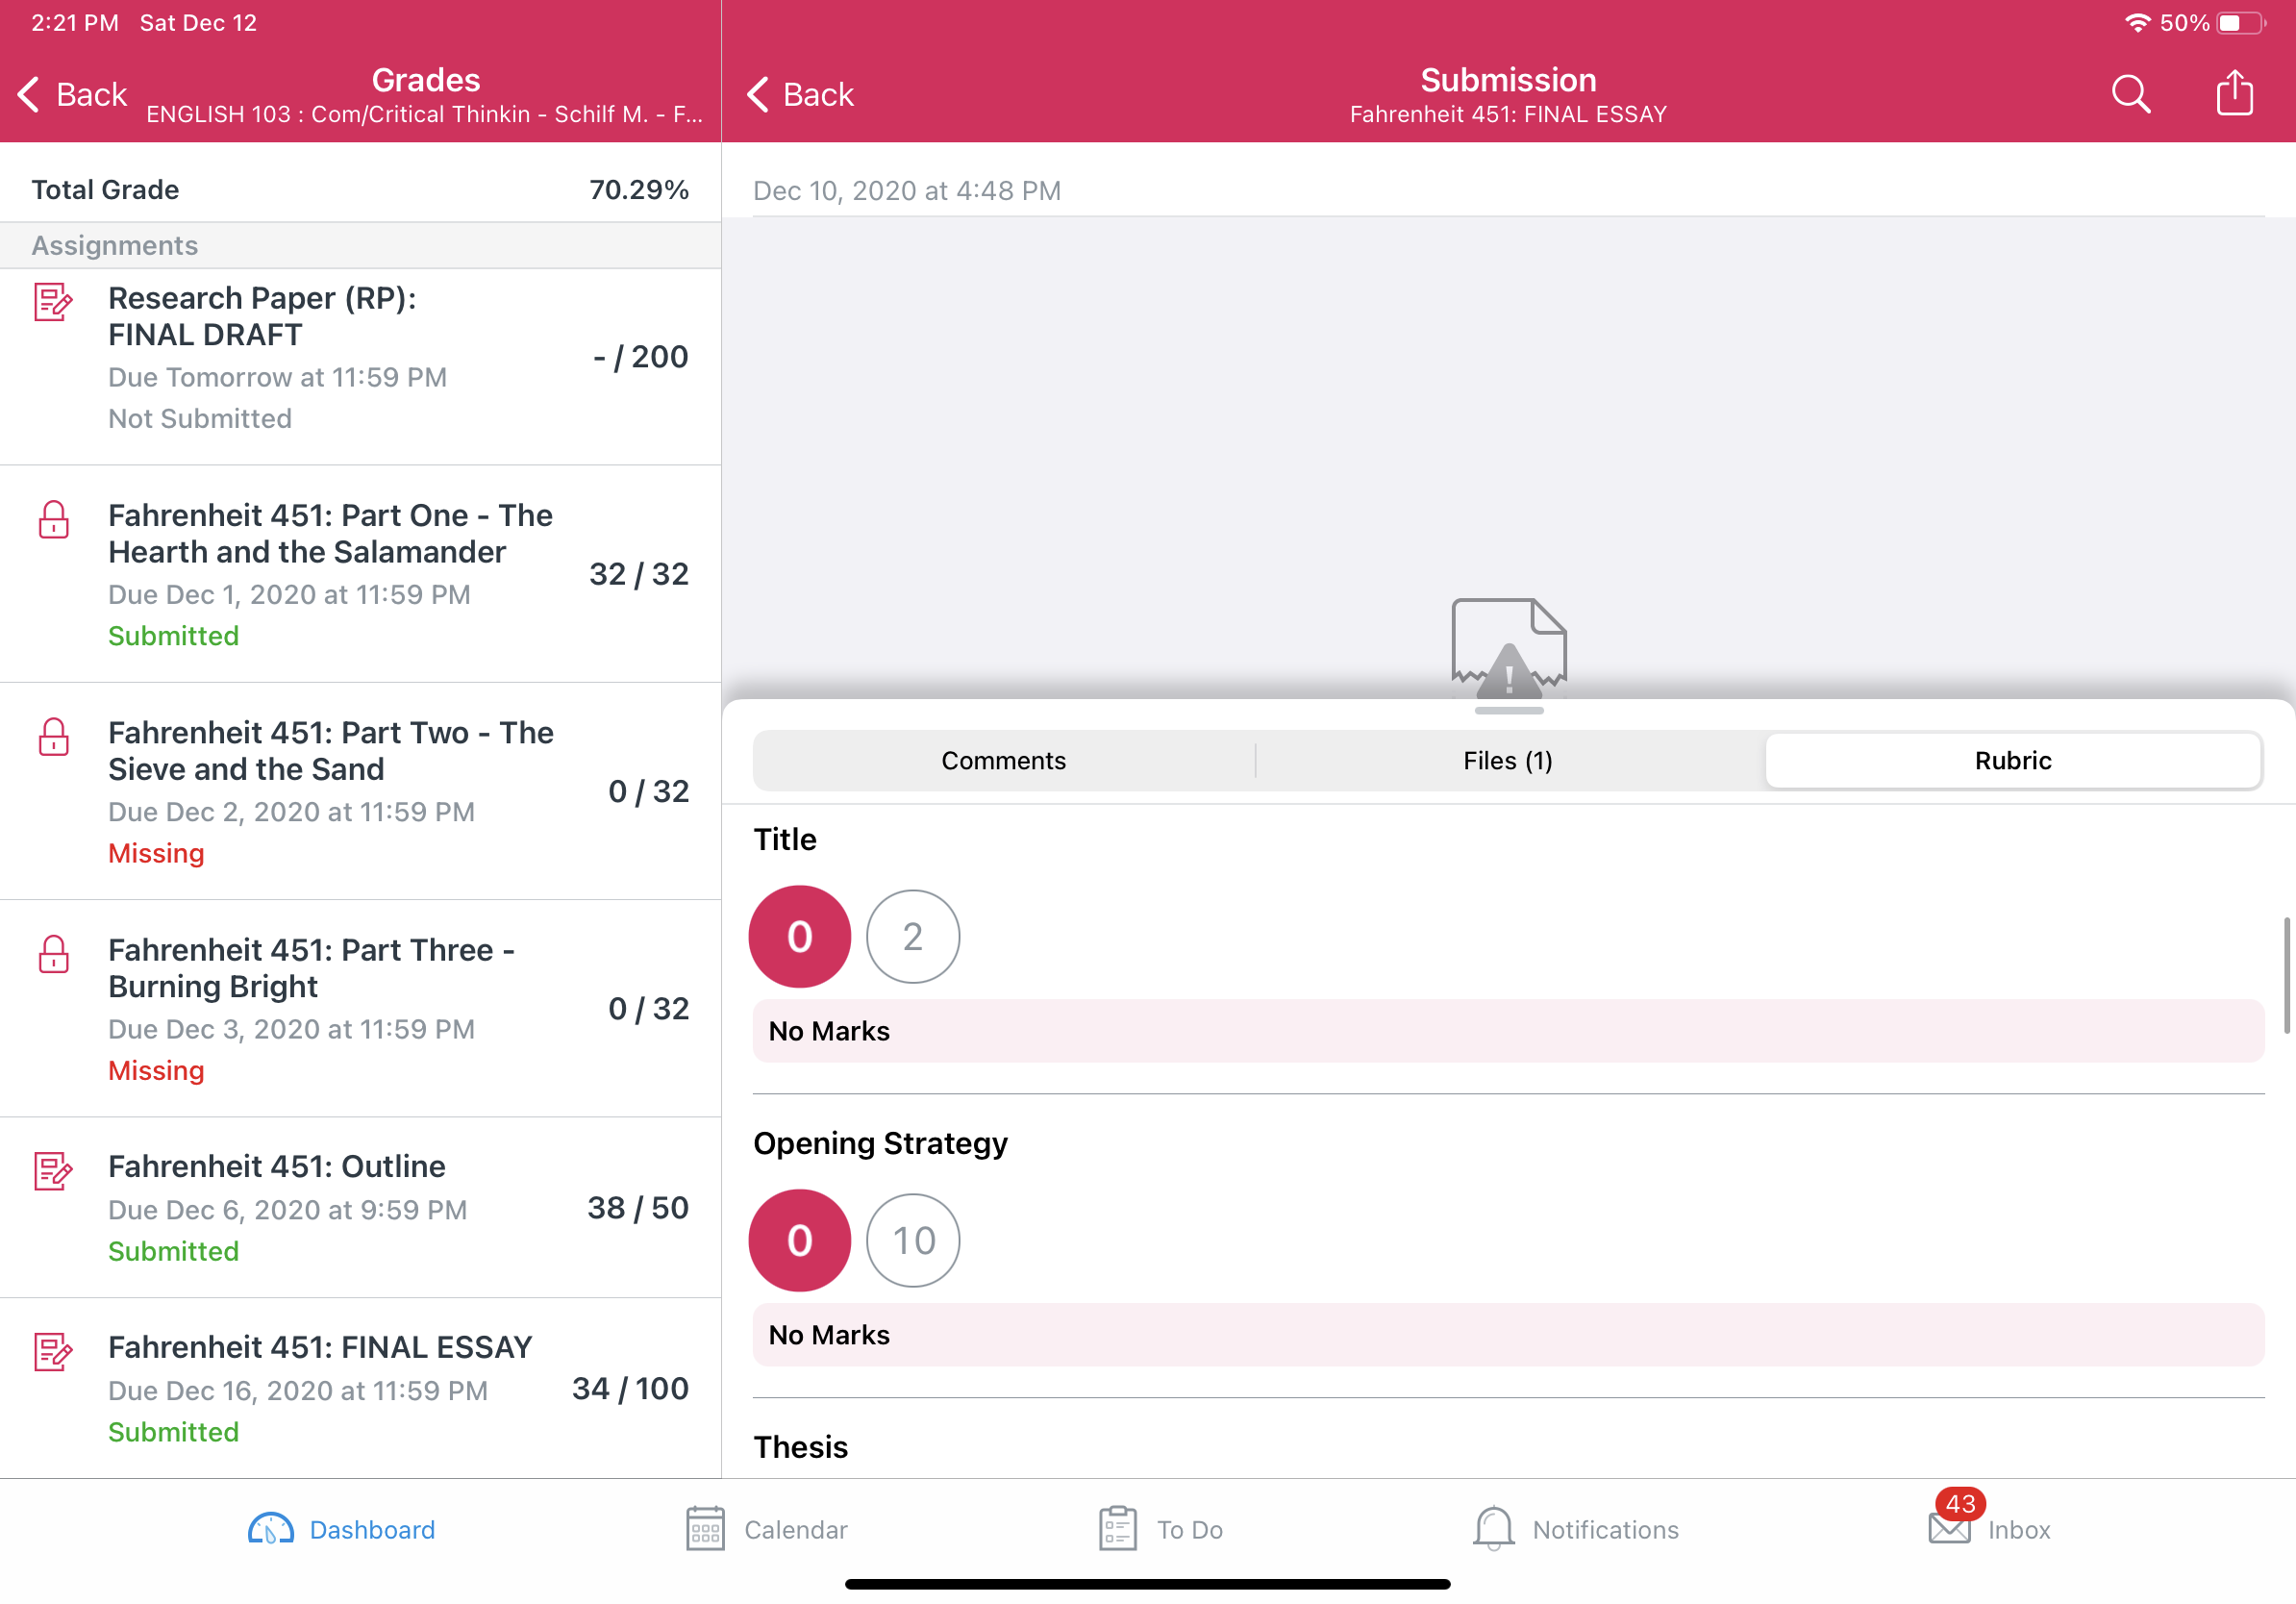Open the Fahrenheit 451: Outline assignment title
Image resolution: width=2296 pixels, height=1604 pixels.
276,1166
